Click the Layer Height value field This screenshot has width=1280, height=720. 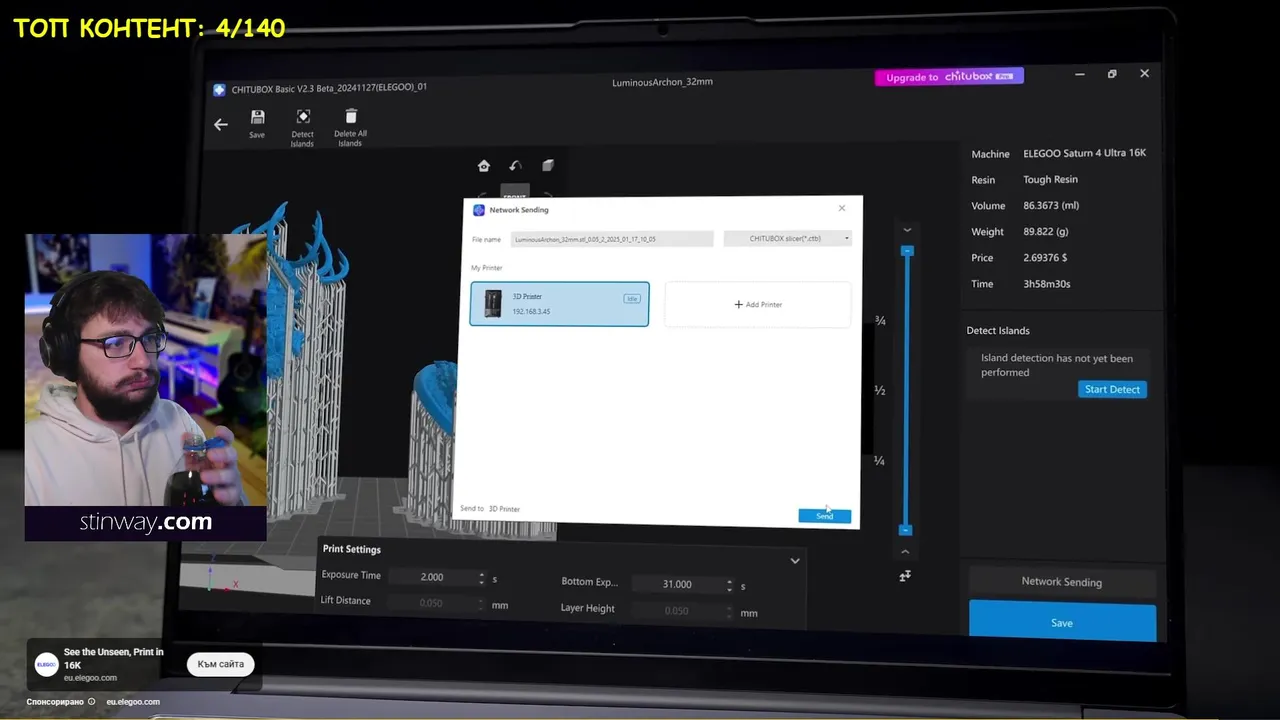click(677, 611)
